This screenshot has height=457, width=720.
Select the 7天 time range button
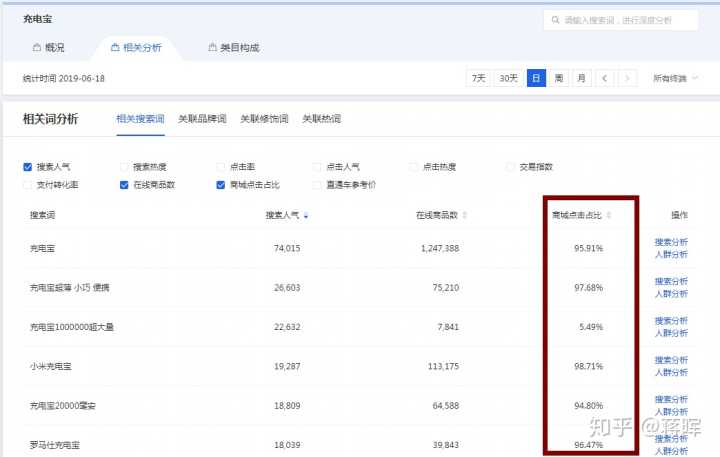tap(480, 78)
